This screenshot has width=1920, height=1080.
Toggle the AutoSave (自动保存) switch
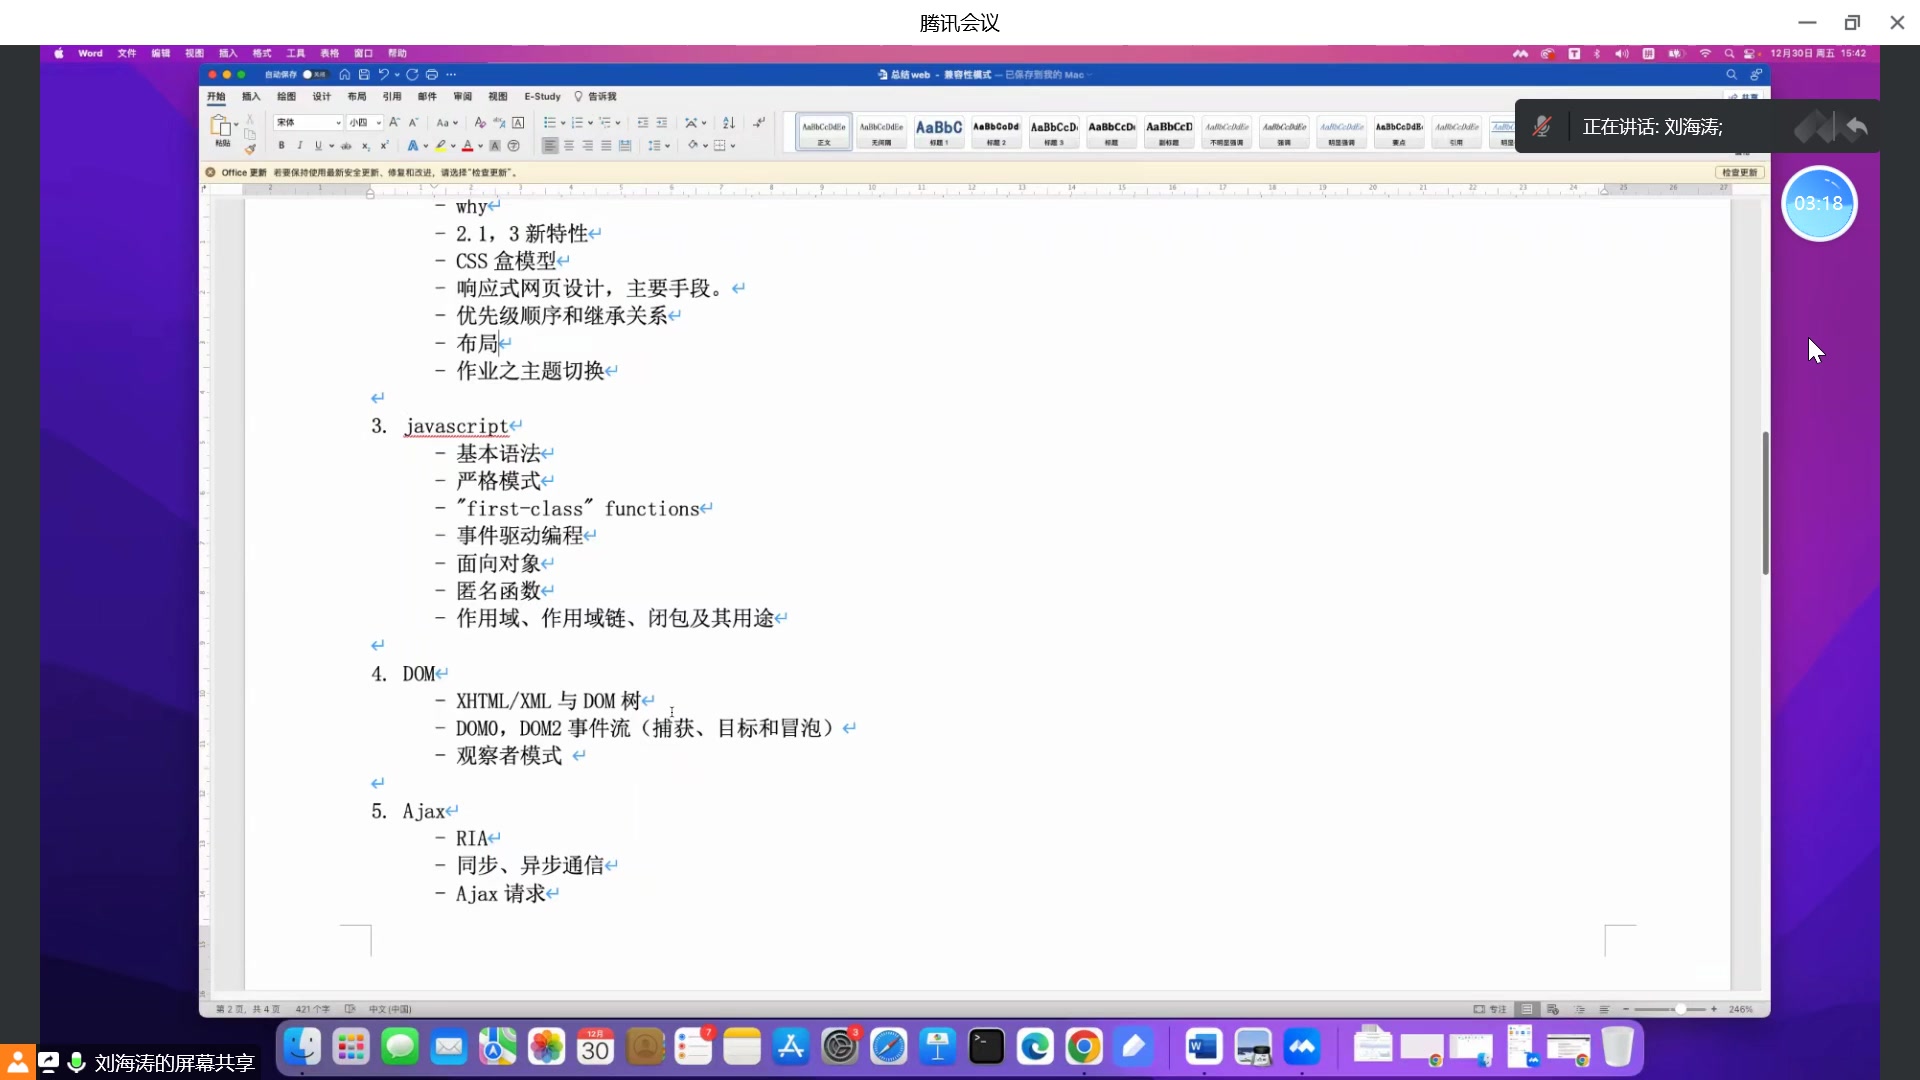click(x=314, y=75)
